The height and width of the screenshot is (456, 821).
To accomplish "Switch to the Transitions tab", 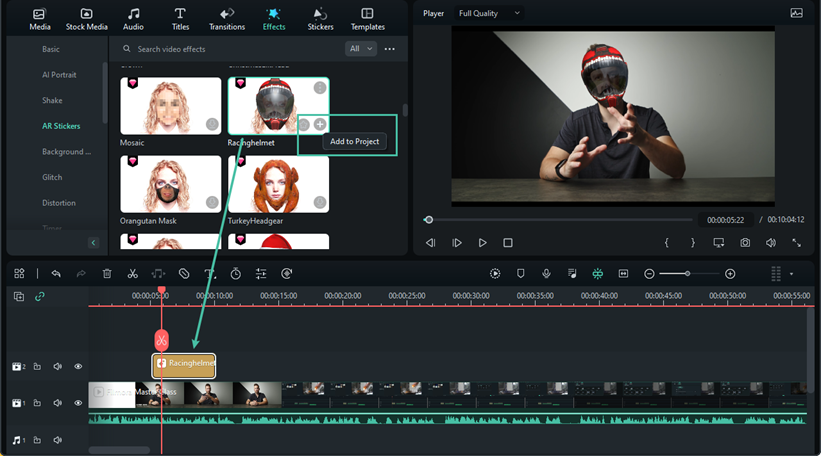I will [x=227, y=19].
